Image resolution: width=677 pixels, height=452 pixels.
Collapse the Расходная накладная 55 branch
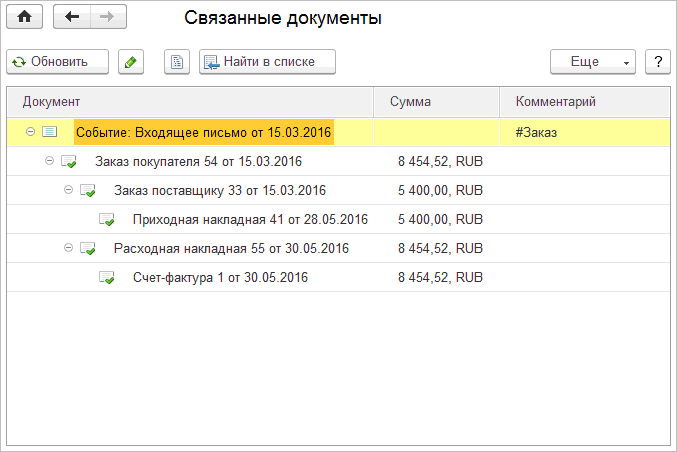pyautogui.click(x=68, y=248)
